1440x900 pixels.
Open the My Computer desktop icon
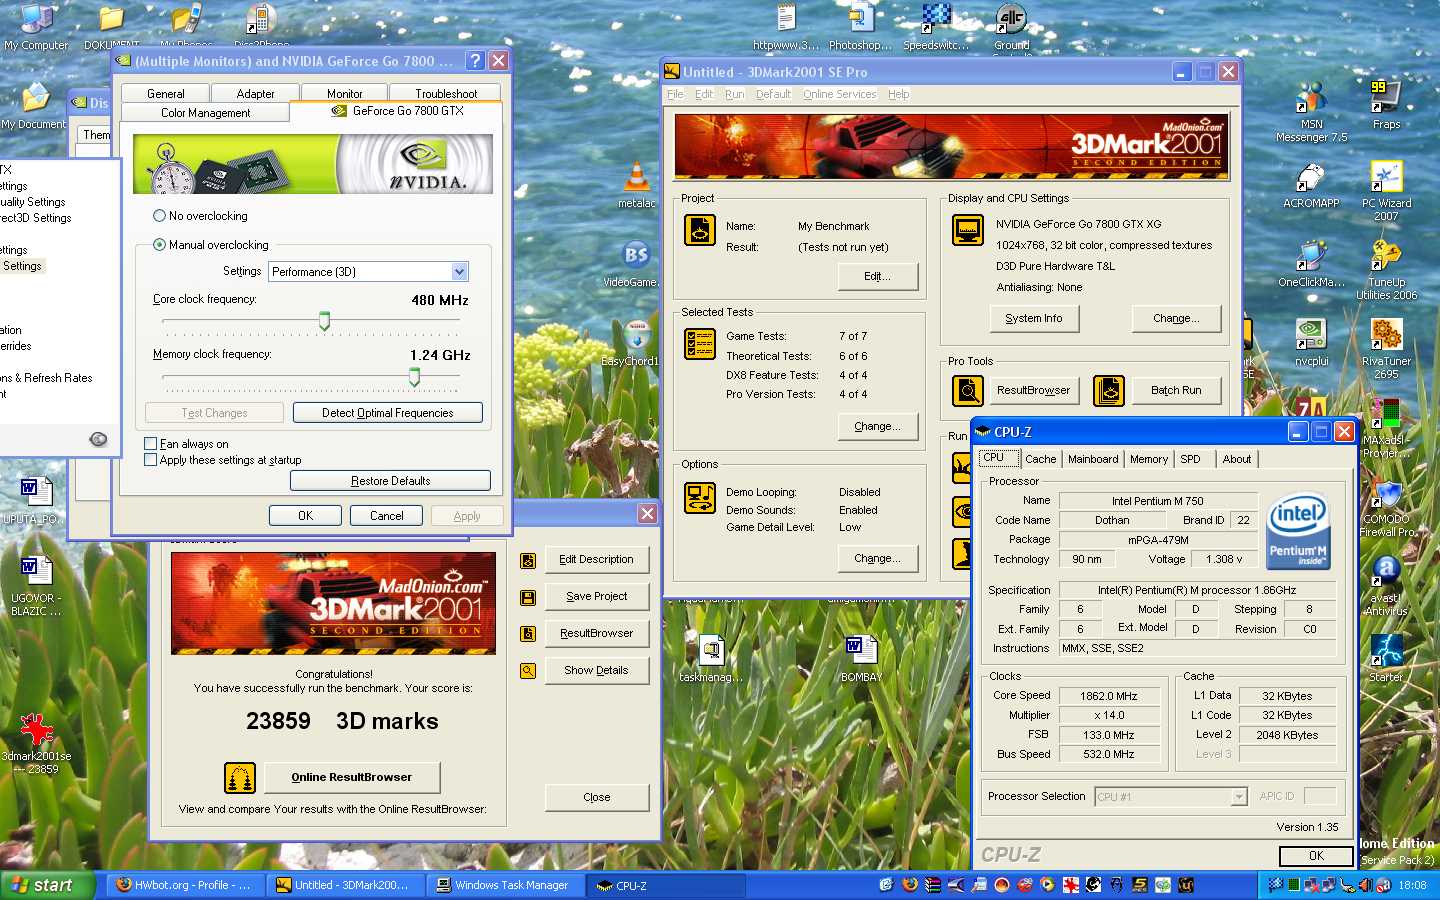tap(36, 27)
